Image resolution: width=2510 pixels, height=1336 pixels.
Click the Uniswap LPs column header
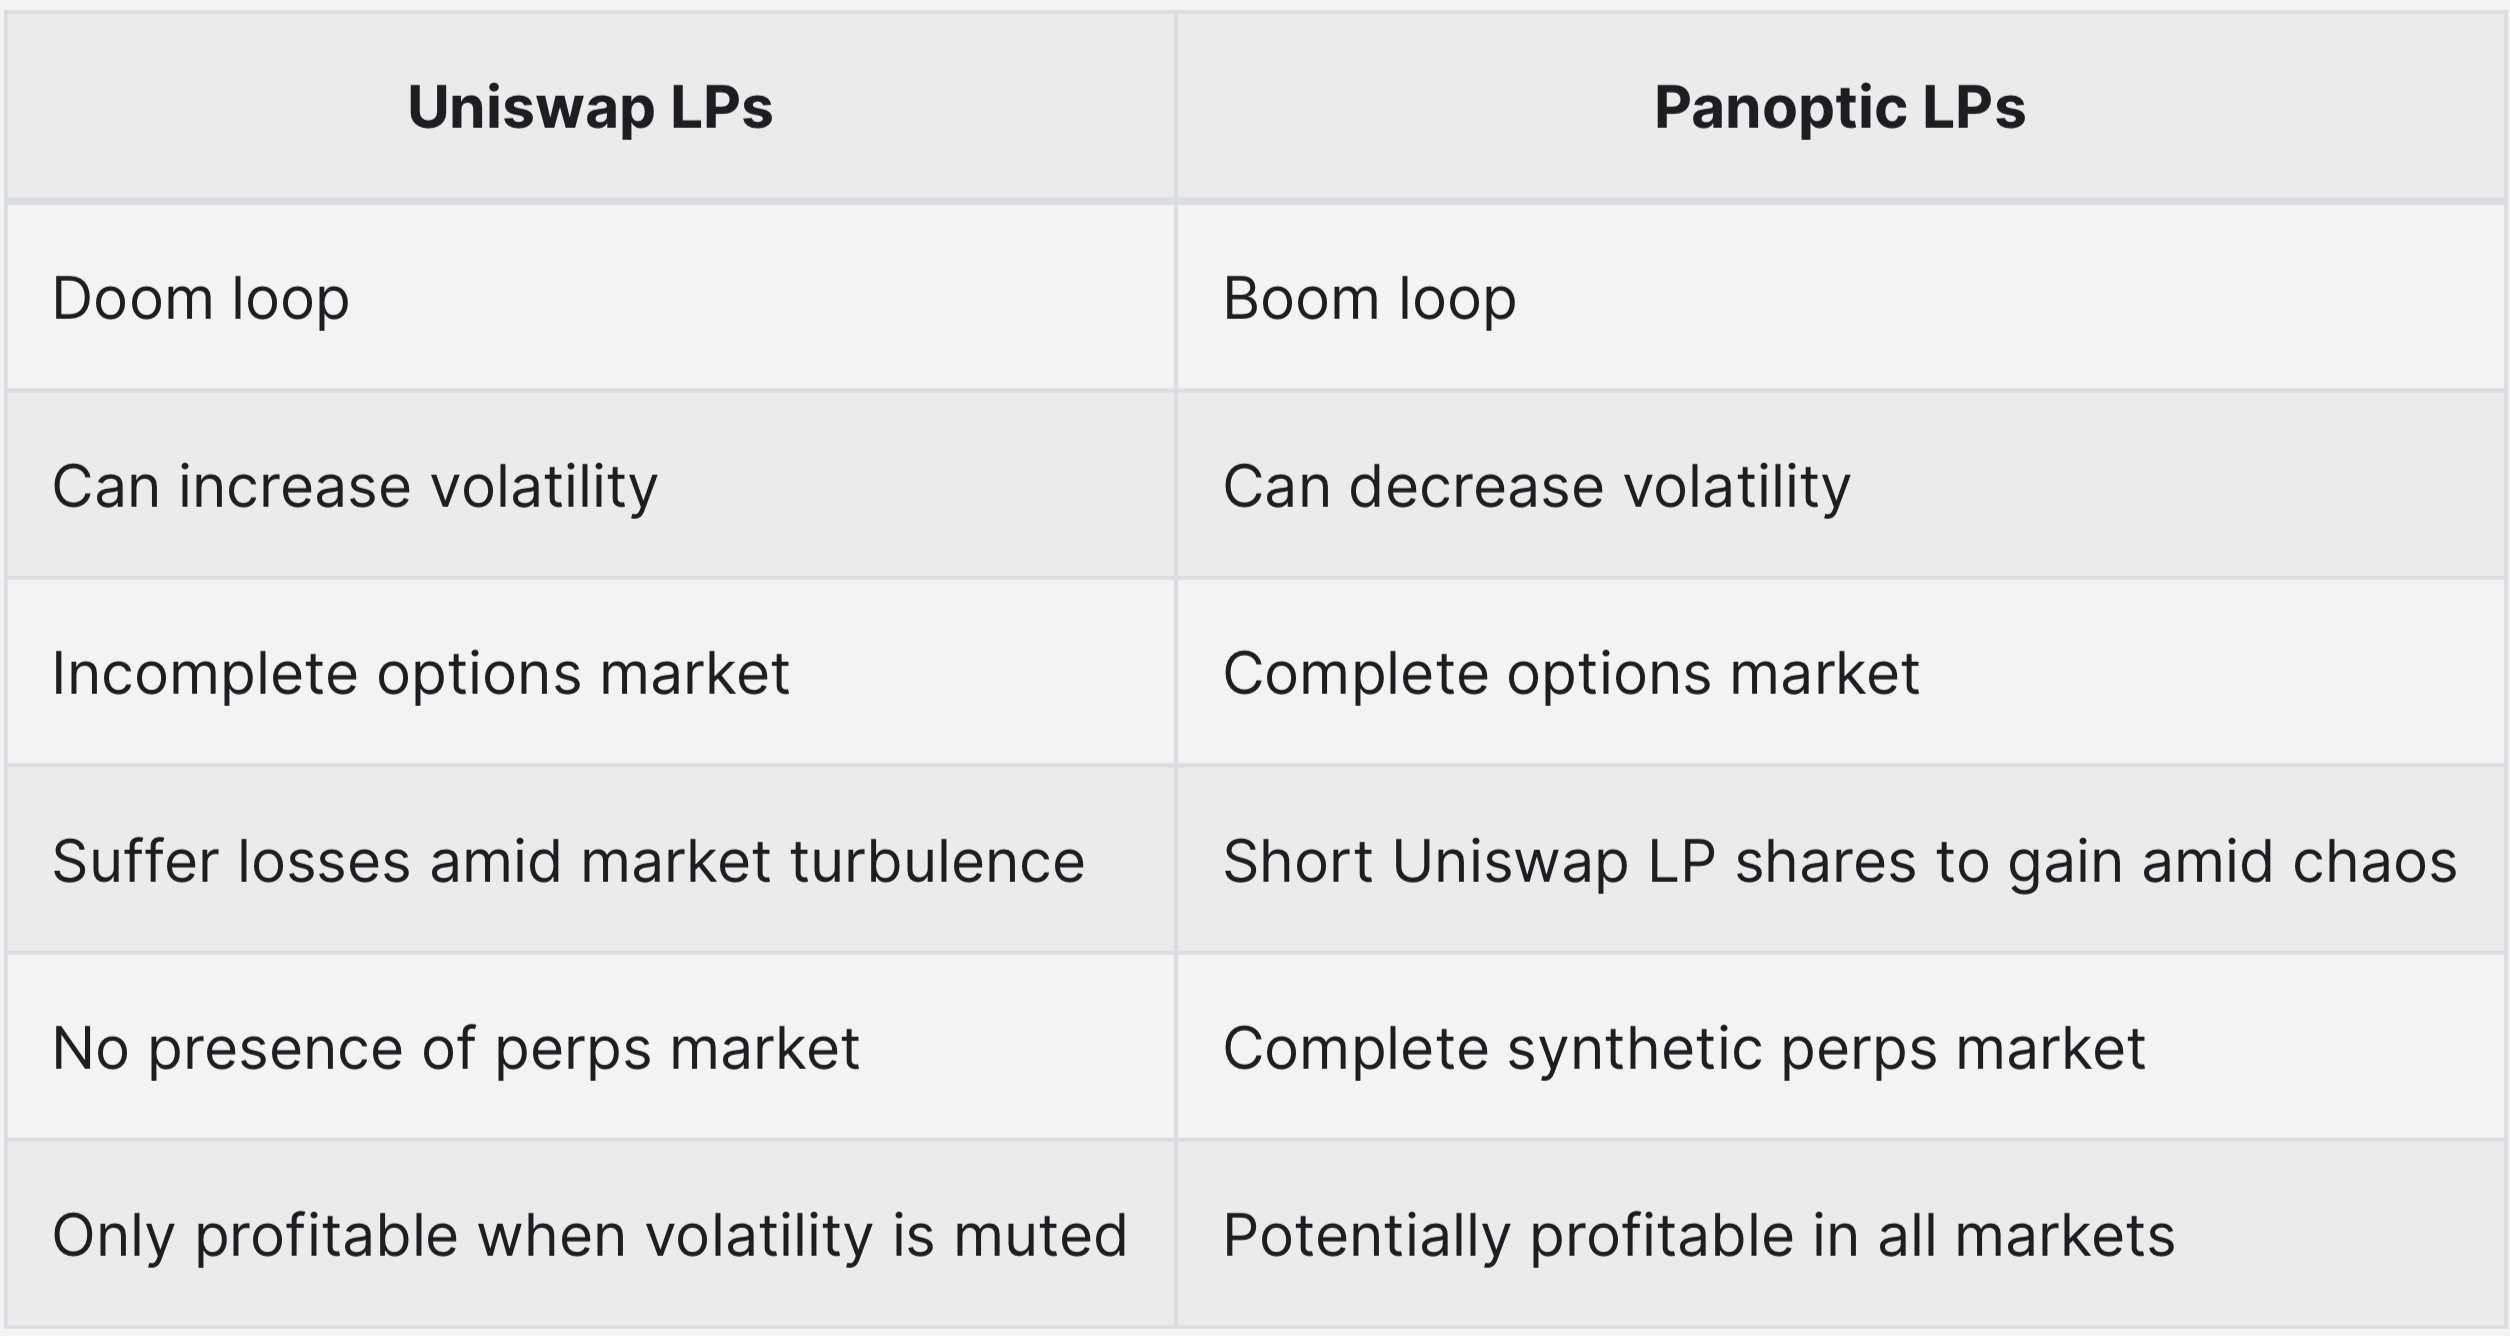(x=590, y=106)
